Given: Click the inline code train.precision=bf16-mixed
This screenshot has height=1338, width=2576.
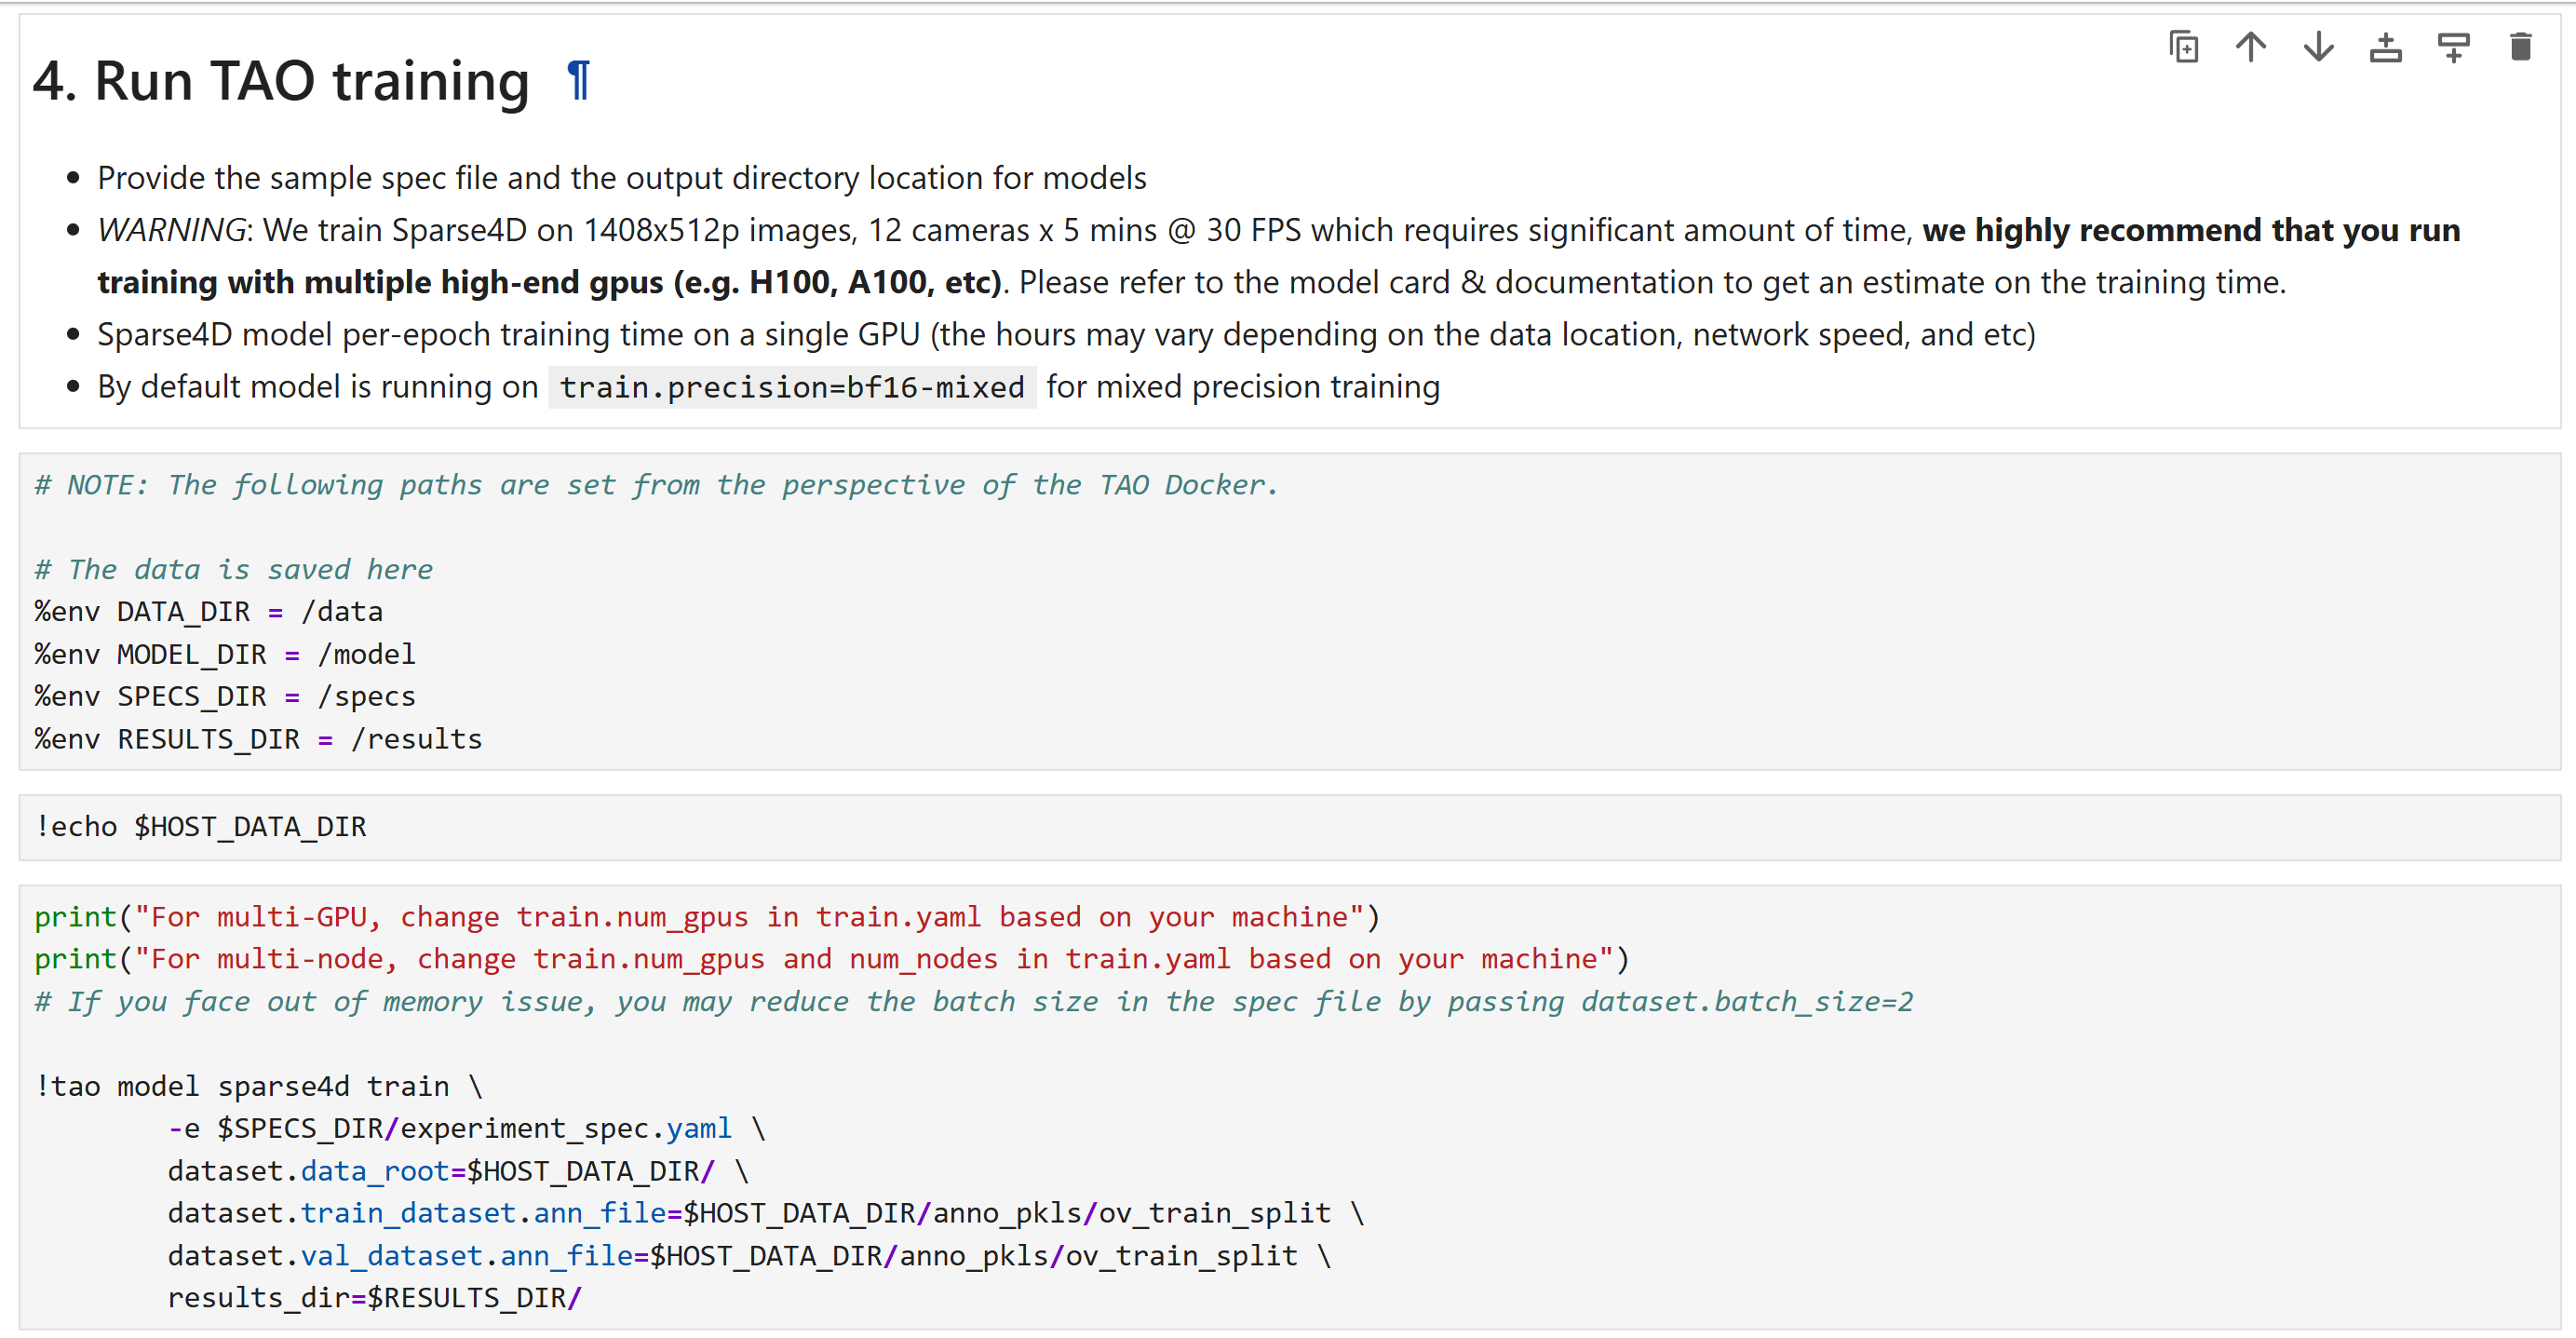Looking at the screenshot, I should [791, 387].
